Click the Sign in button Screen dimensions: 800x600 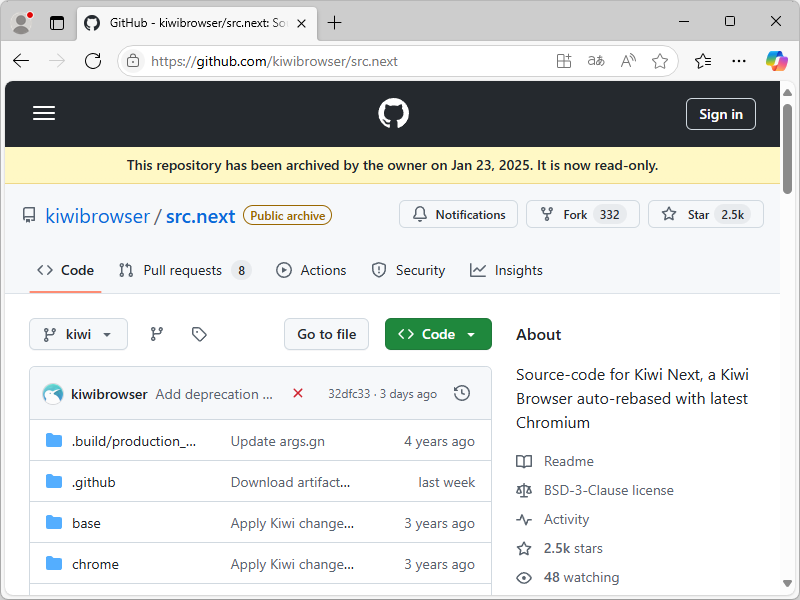[x=720, y=113]
